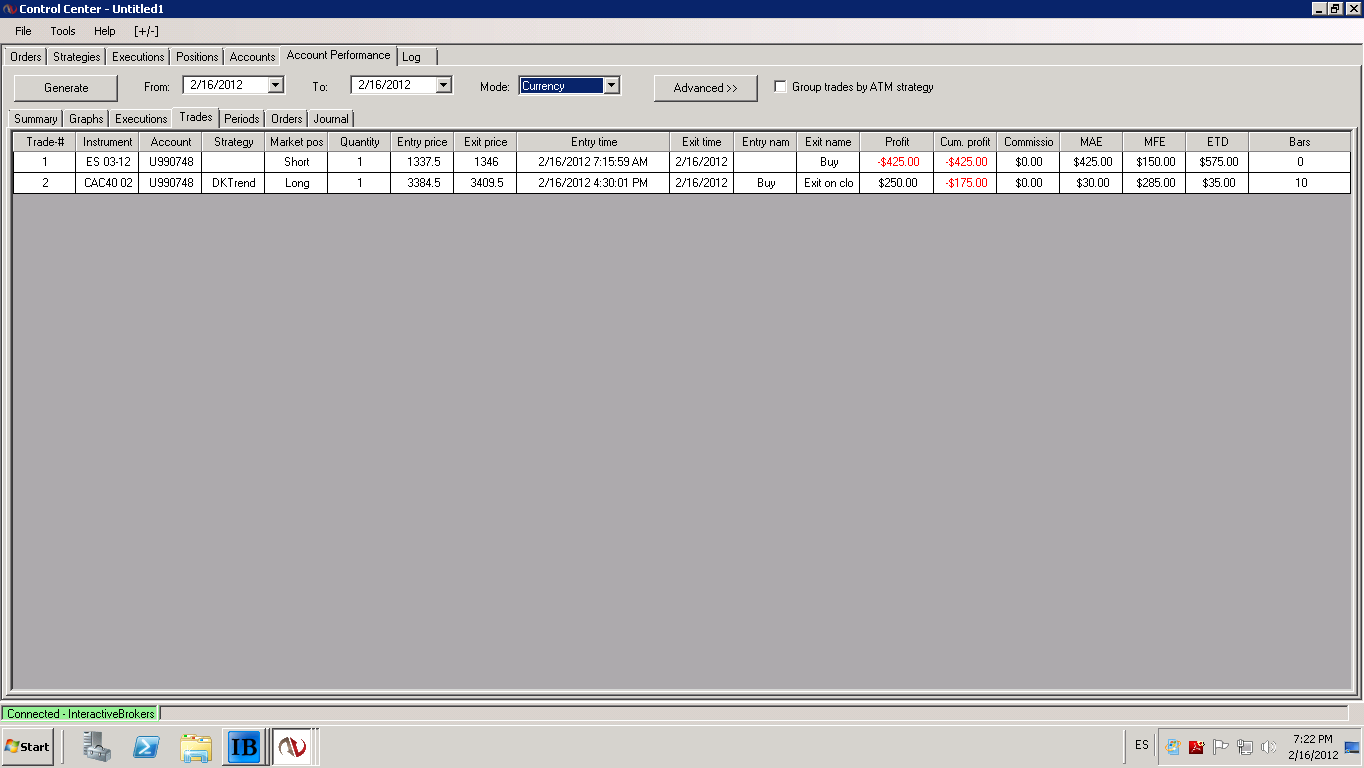
Task: Open the Start menu
Action: coord(28,746)
